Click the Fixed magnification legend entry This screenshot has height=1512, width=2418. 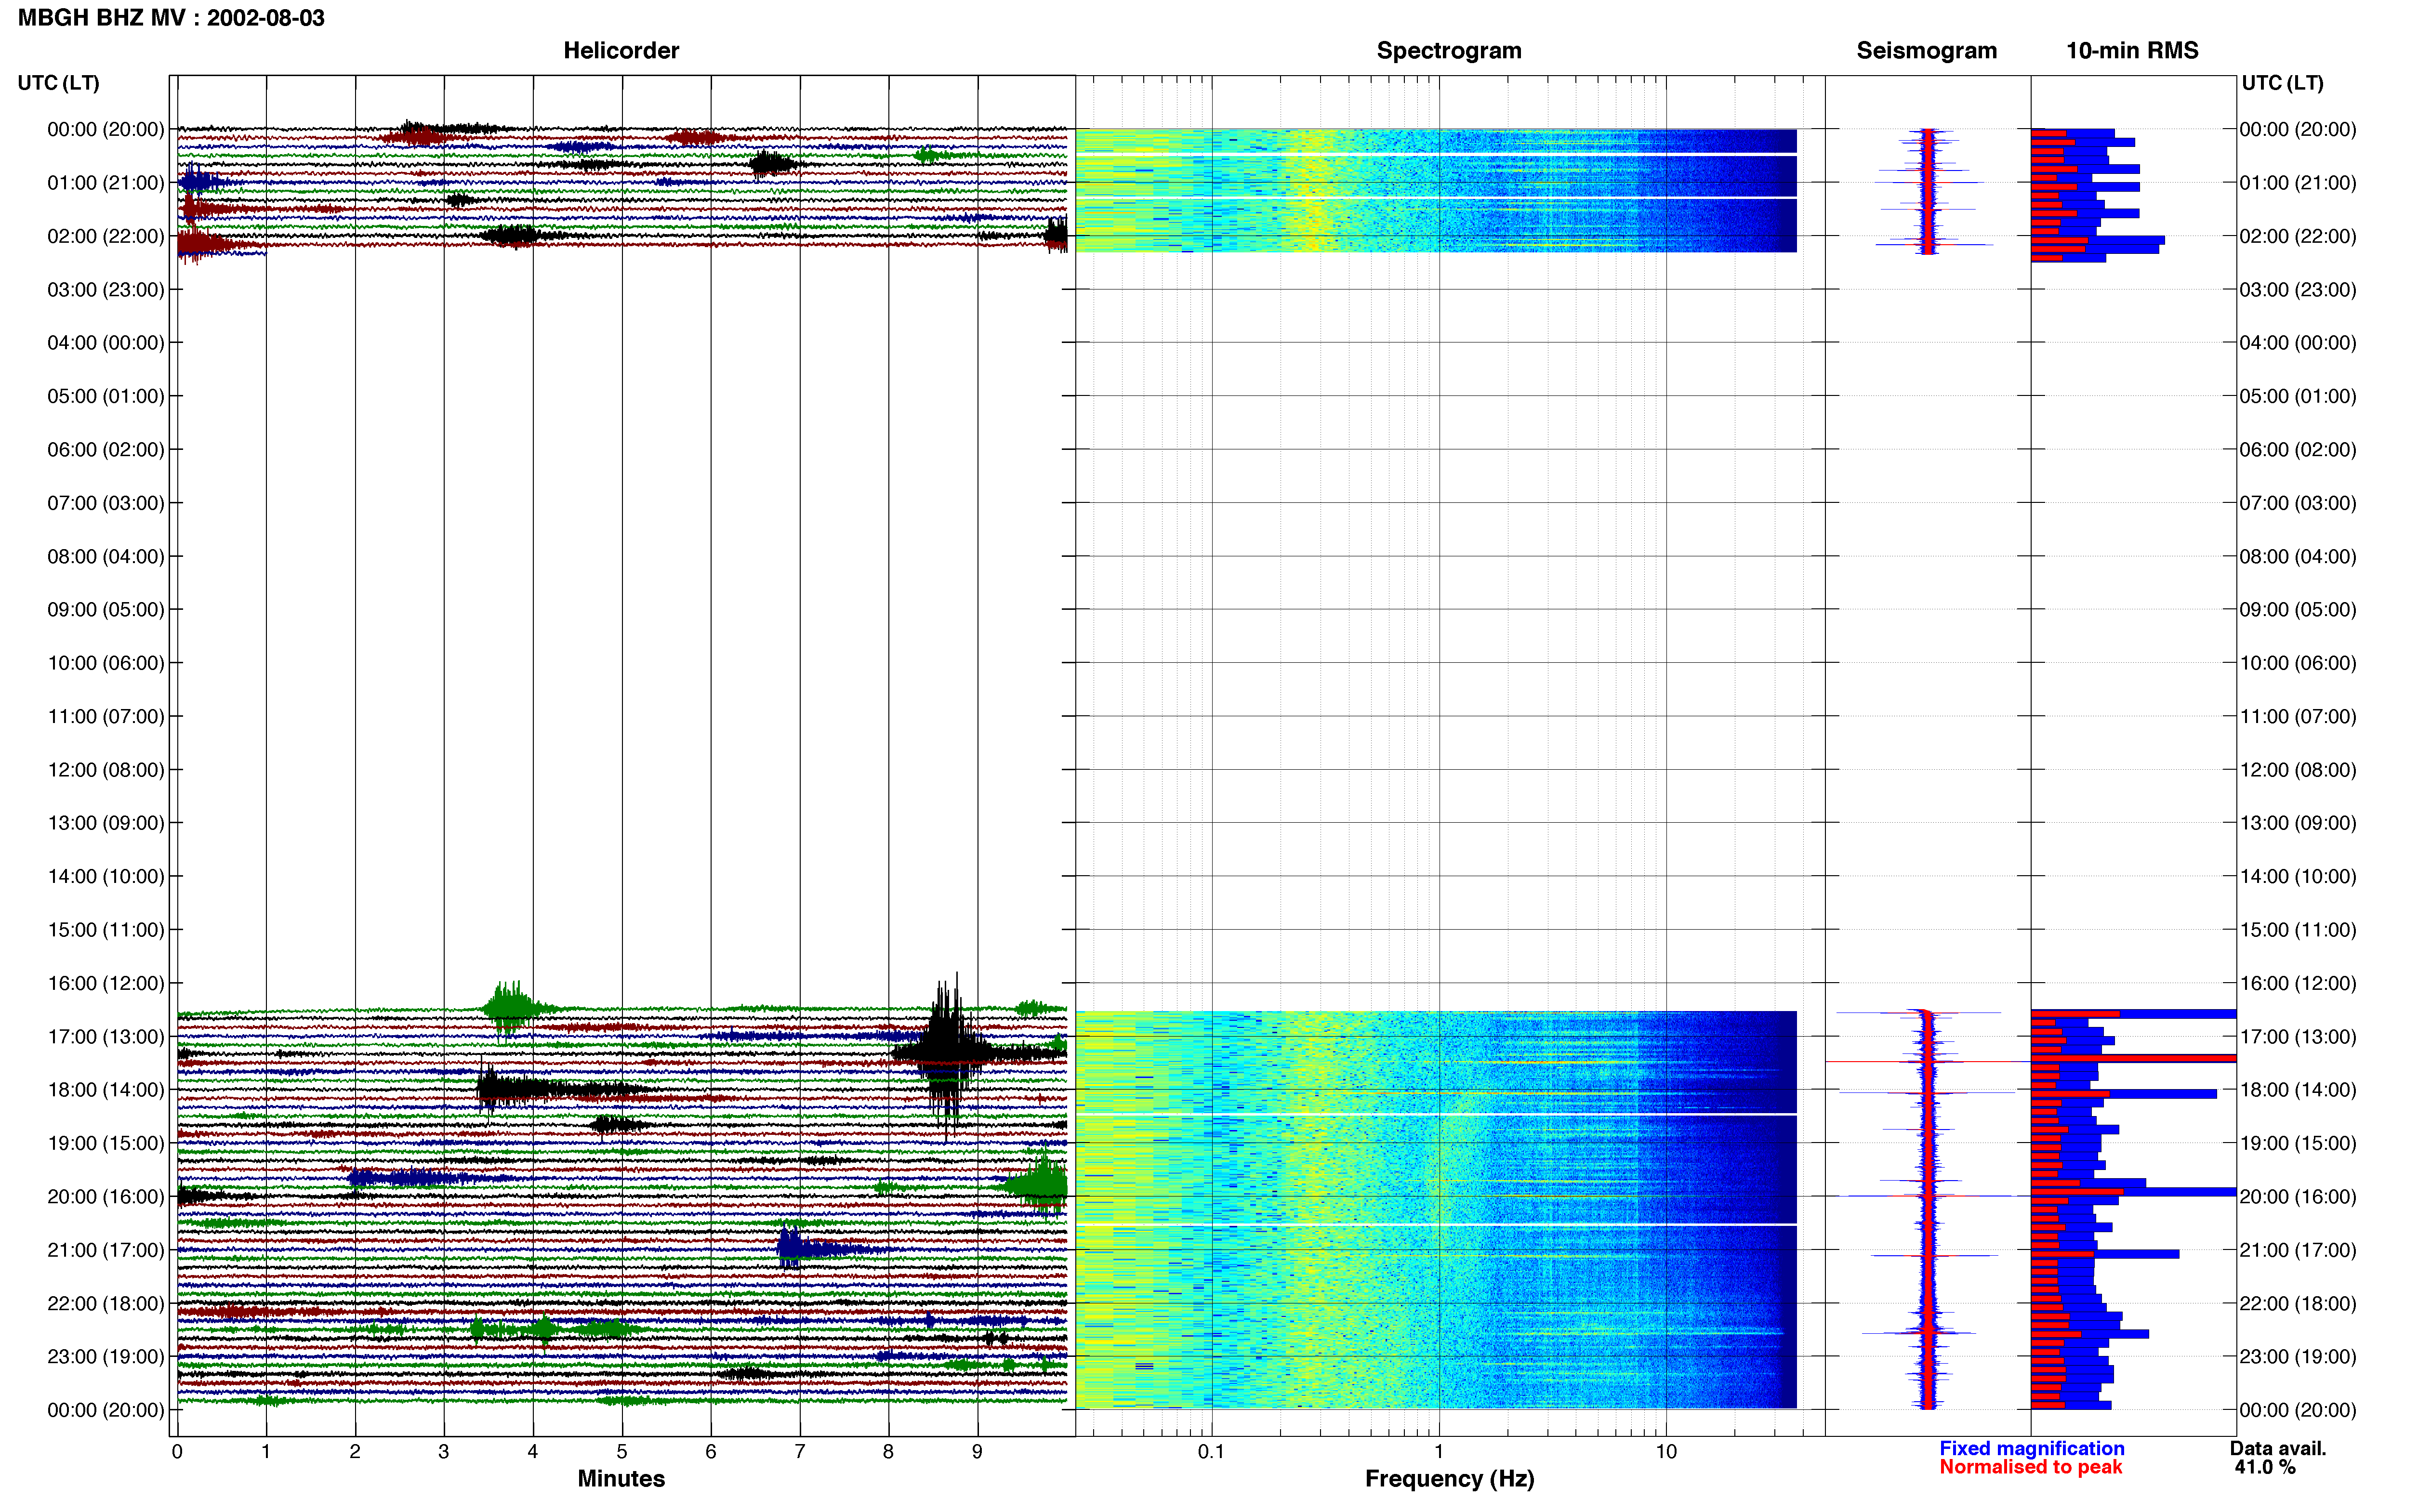click(x=2031, y=1448)
